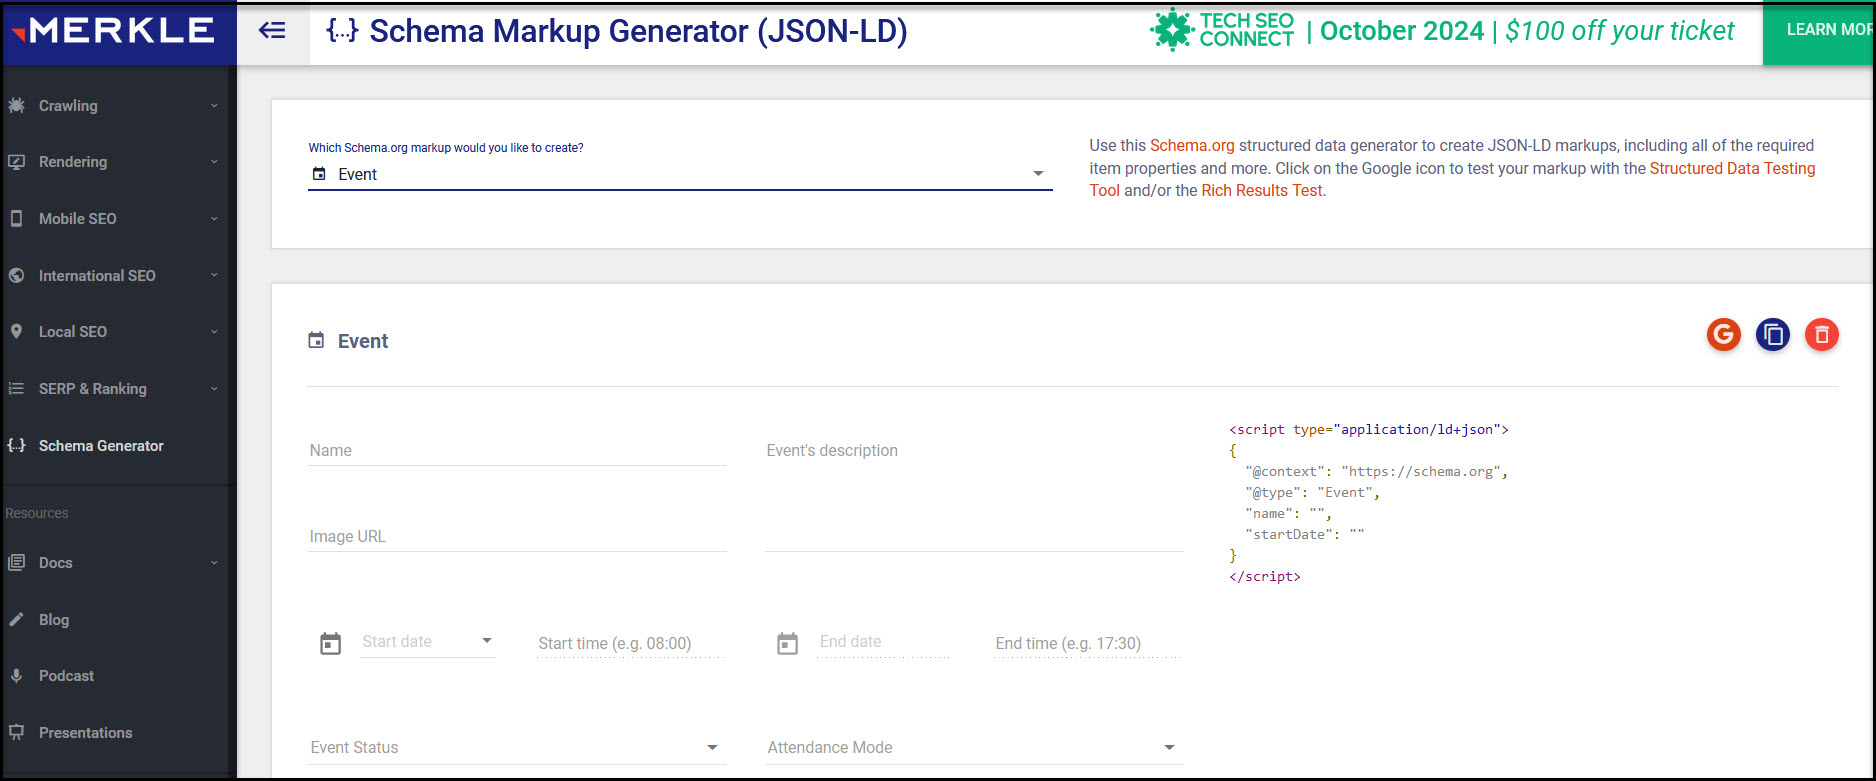Click the LEARN MORE button
The width and height of the screenshot is (1876, 781).
coord(1819,31)
